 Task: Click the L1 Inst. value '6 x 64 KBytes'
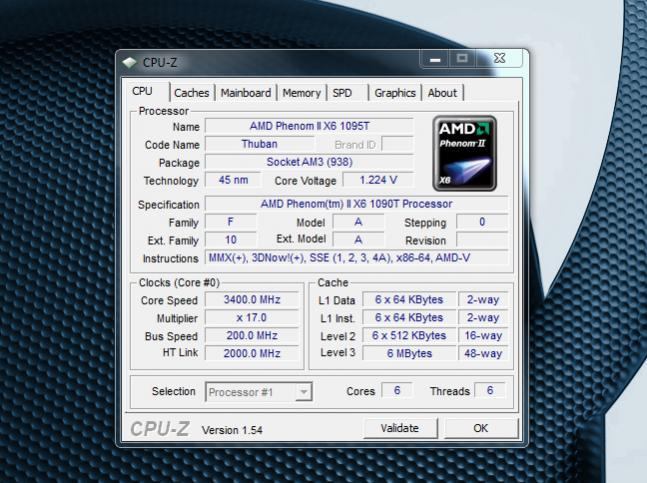pos(409,318)
